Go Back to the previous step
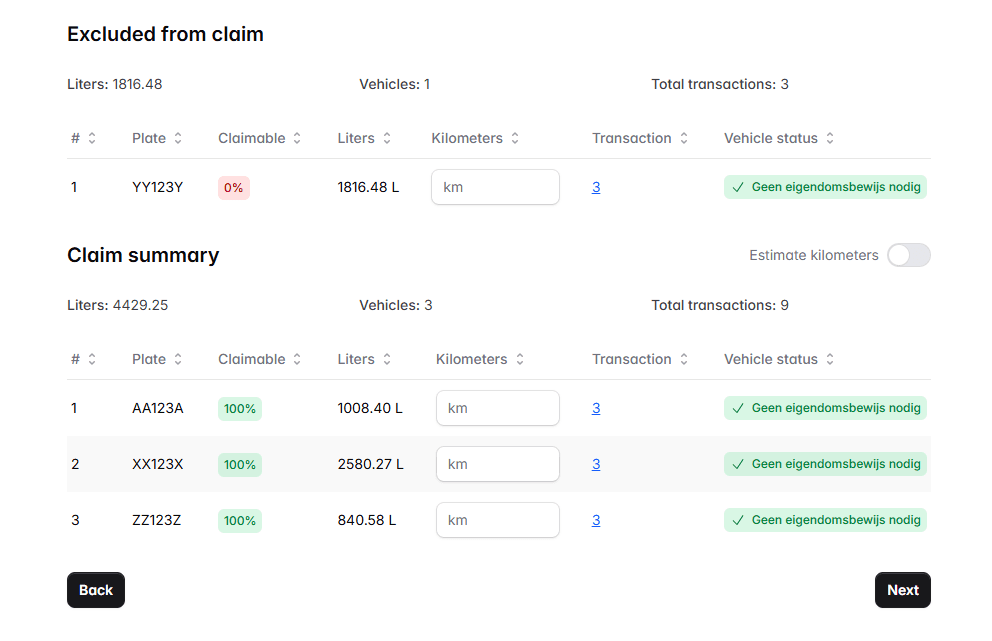The width and height of the screenshot is (992, 641). click(x=96, y=590)
